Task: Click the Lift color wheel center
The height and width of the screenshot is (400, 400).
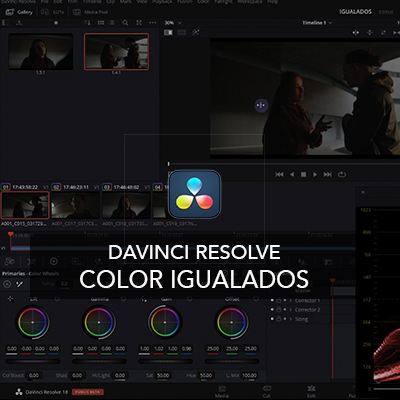Action: (32, 322)
